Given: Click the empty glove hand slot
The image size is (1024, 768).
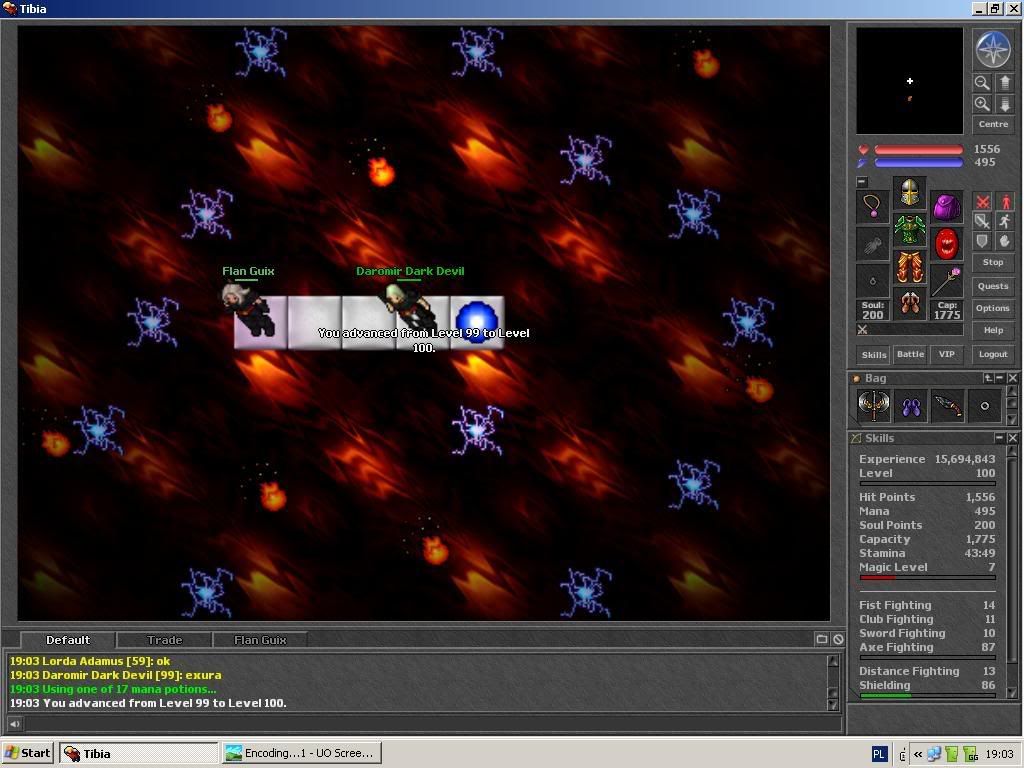Looking at the screenshot, I should click(x=872, y=244).
